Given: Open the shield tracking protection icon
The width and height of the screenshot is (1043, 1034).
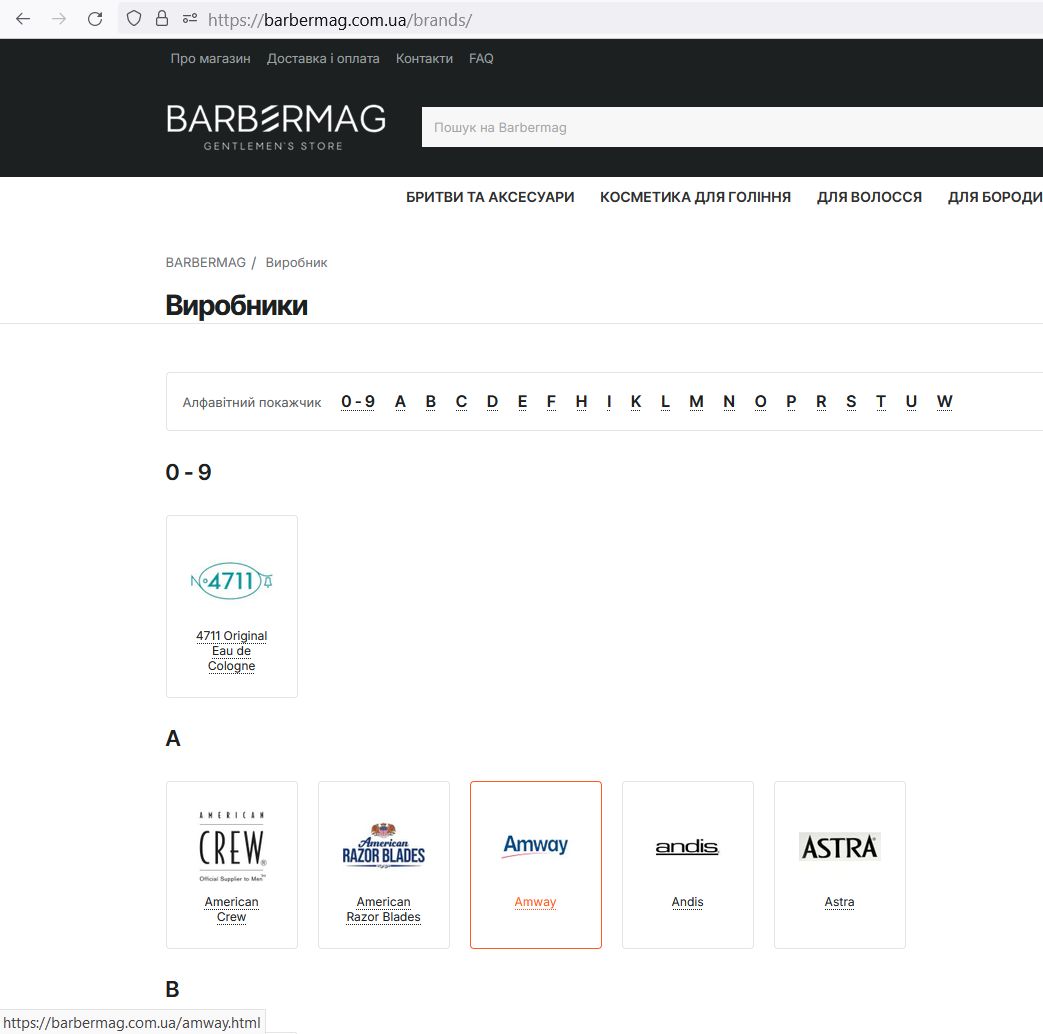Looking at the screenshot, I should [134, 19].
